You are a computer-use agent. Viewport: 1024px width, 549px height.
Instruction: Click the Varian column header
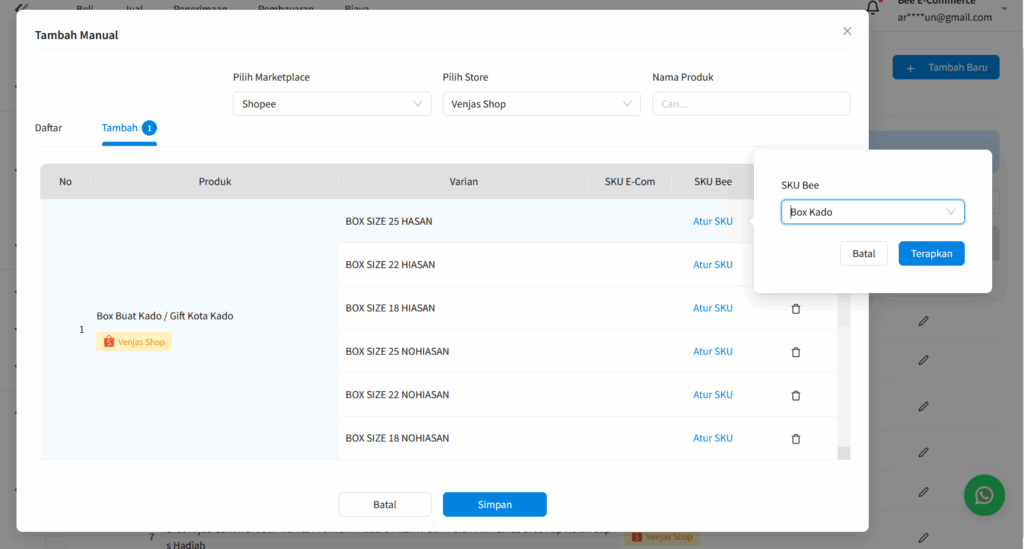[464, 181]
